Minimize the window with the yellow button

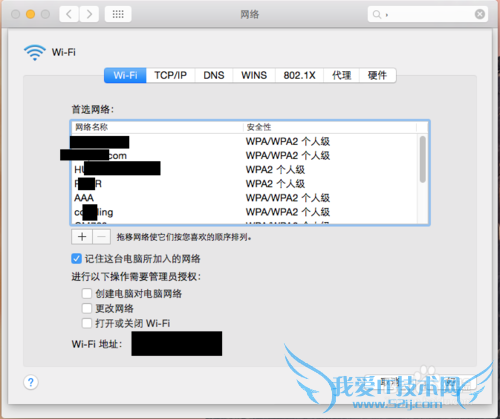(30, 14)
